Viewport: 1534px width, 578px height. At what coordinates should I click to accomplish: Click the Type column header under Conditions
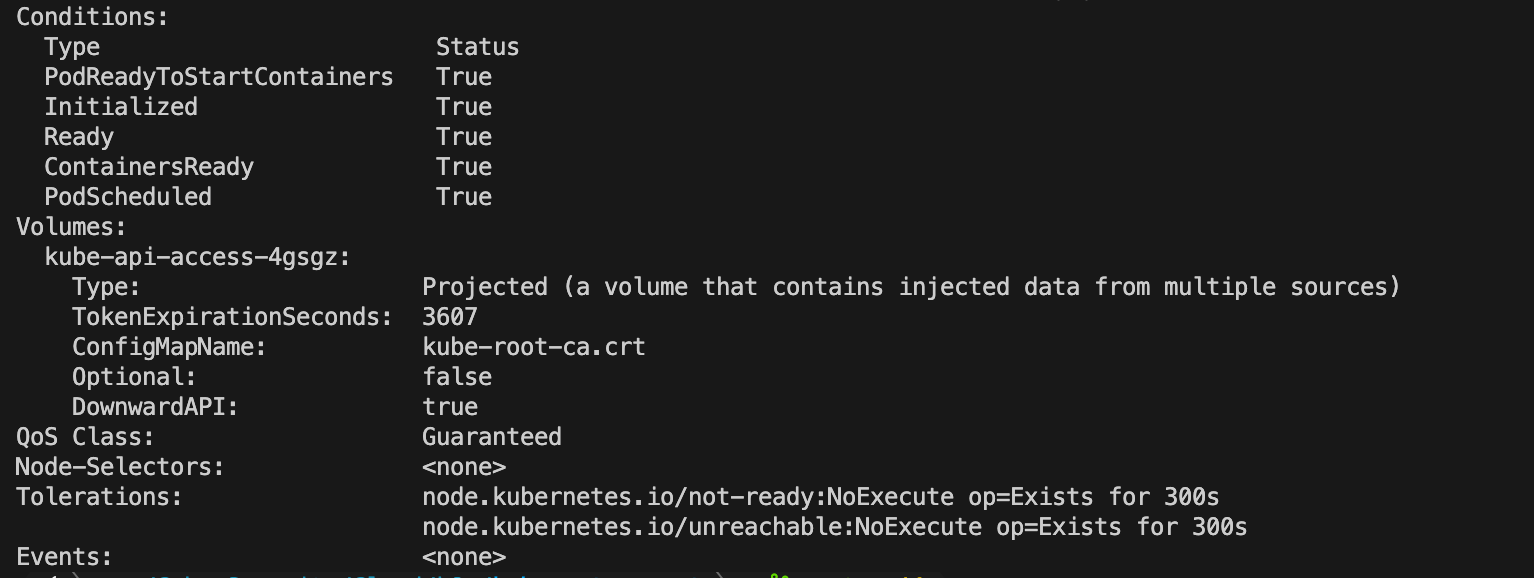coord(72,47)
